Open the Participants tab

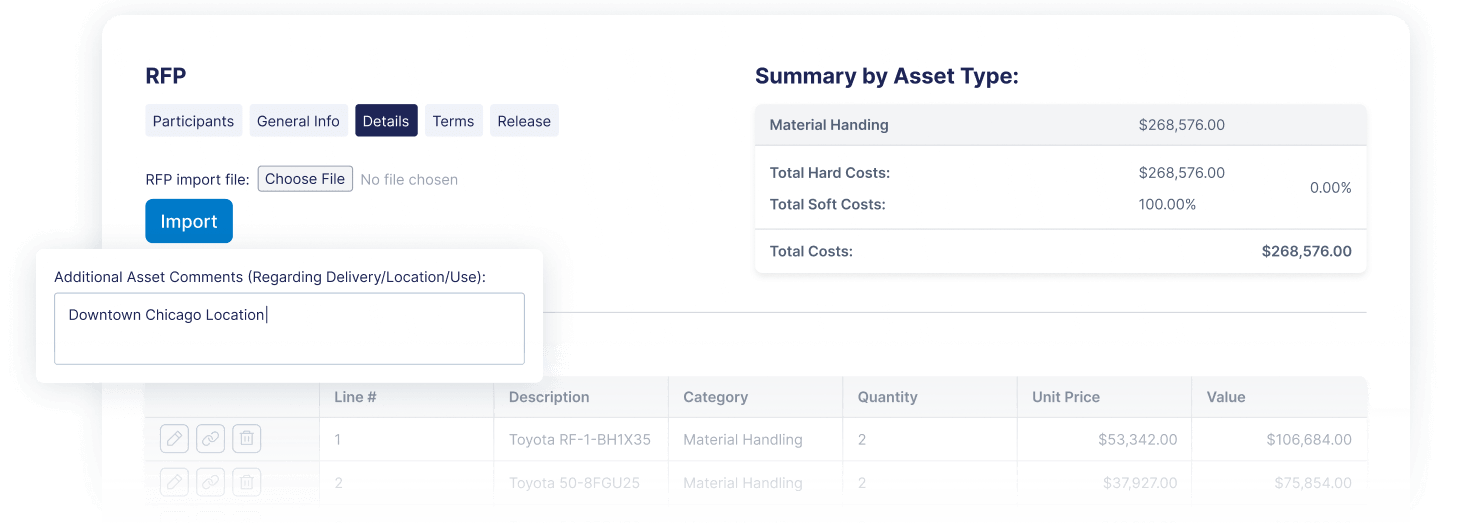pos(193,121)
